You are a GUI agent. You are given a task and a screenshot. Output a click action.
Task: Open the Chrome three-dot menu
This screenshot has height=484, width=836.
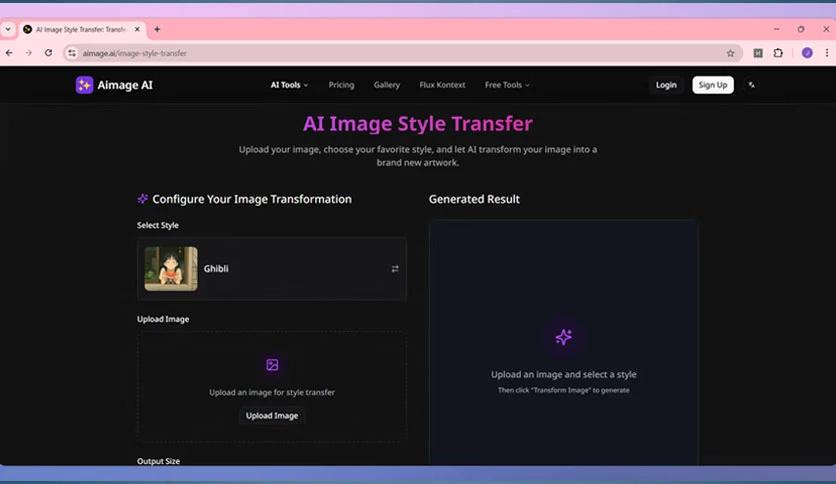point(827,53)
